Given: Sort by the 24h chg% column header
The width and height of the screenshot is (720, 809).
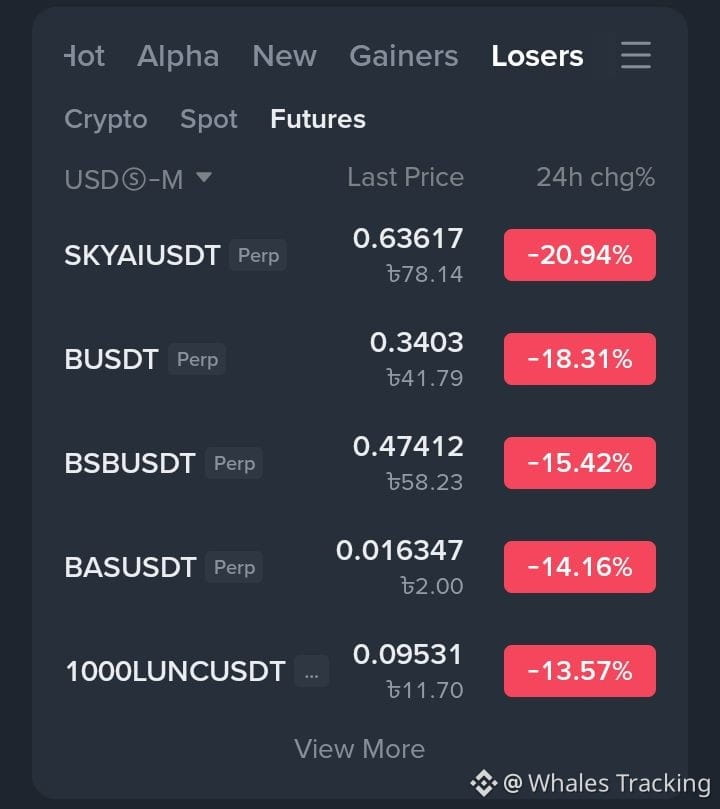Looking at the screenshot, I should [596, 177].
